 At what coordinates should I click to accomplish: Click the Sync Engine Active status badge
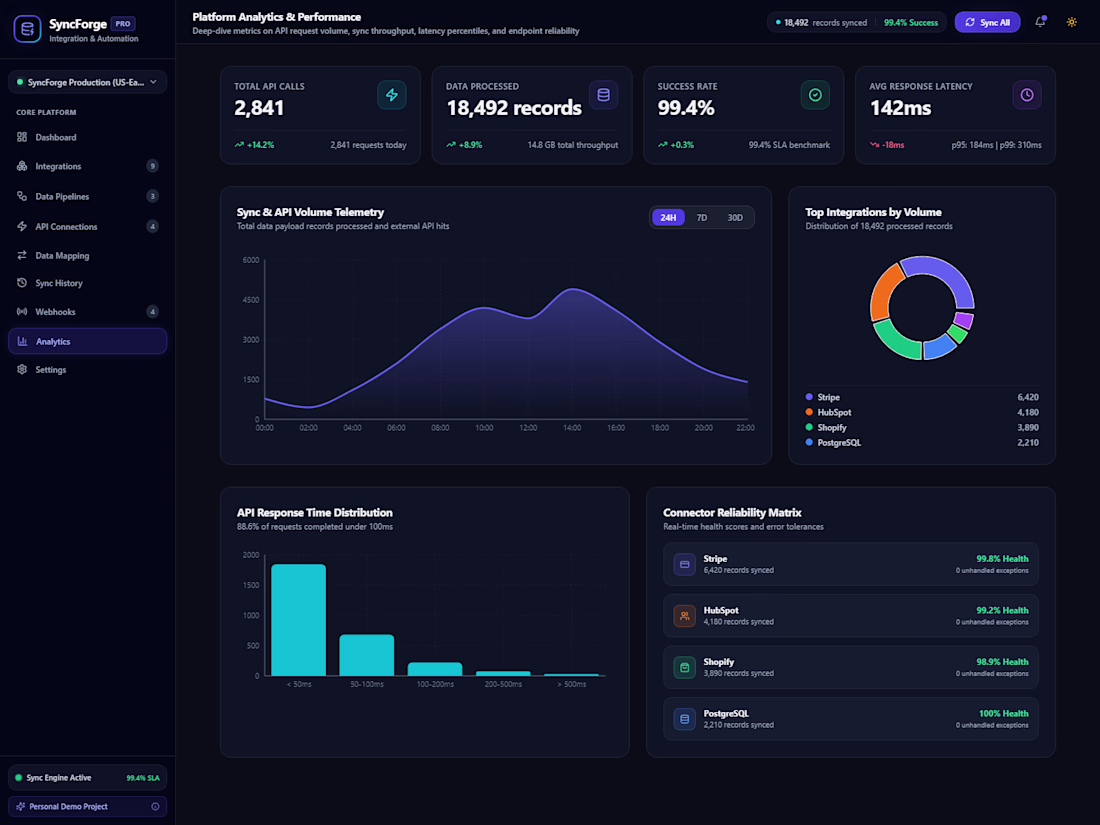click(x=88, y=778)
